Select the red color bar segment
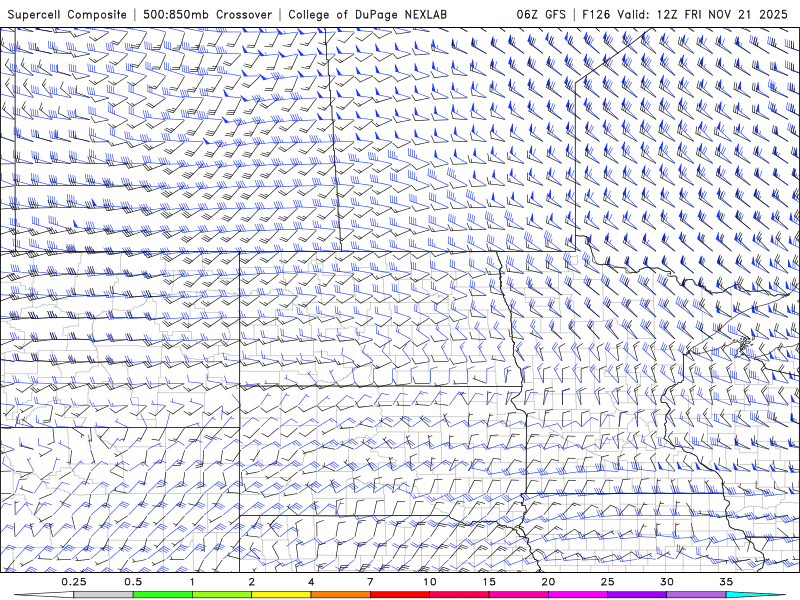The height and width of the screenshot is (600, 800). click(x=399, y=595)
